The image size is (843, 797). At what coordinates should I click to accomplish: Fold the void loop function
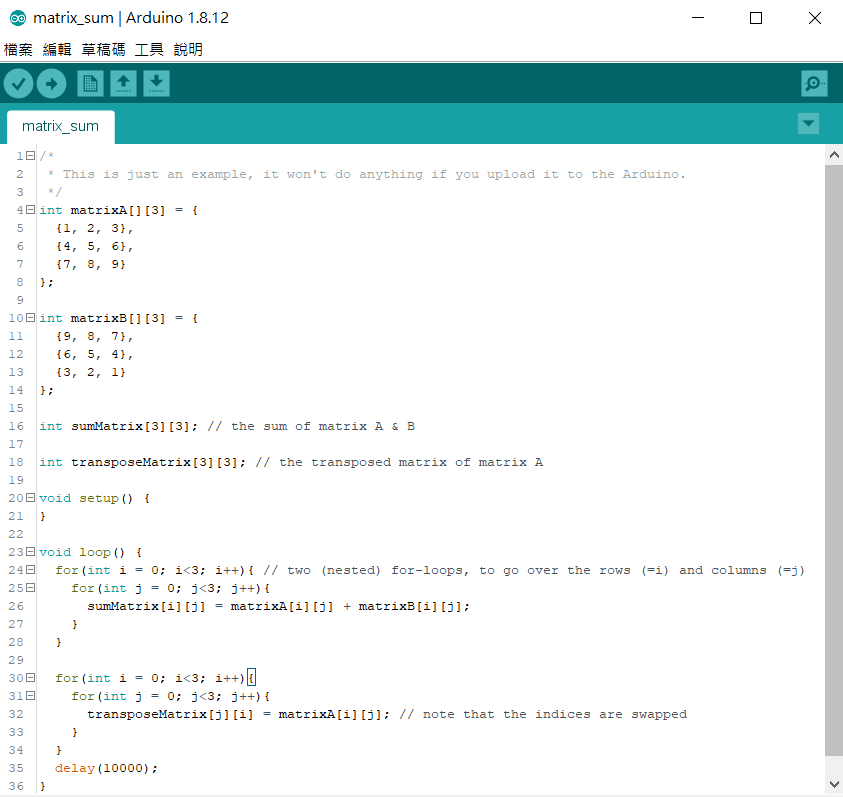30,552
